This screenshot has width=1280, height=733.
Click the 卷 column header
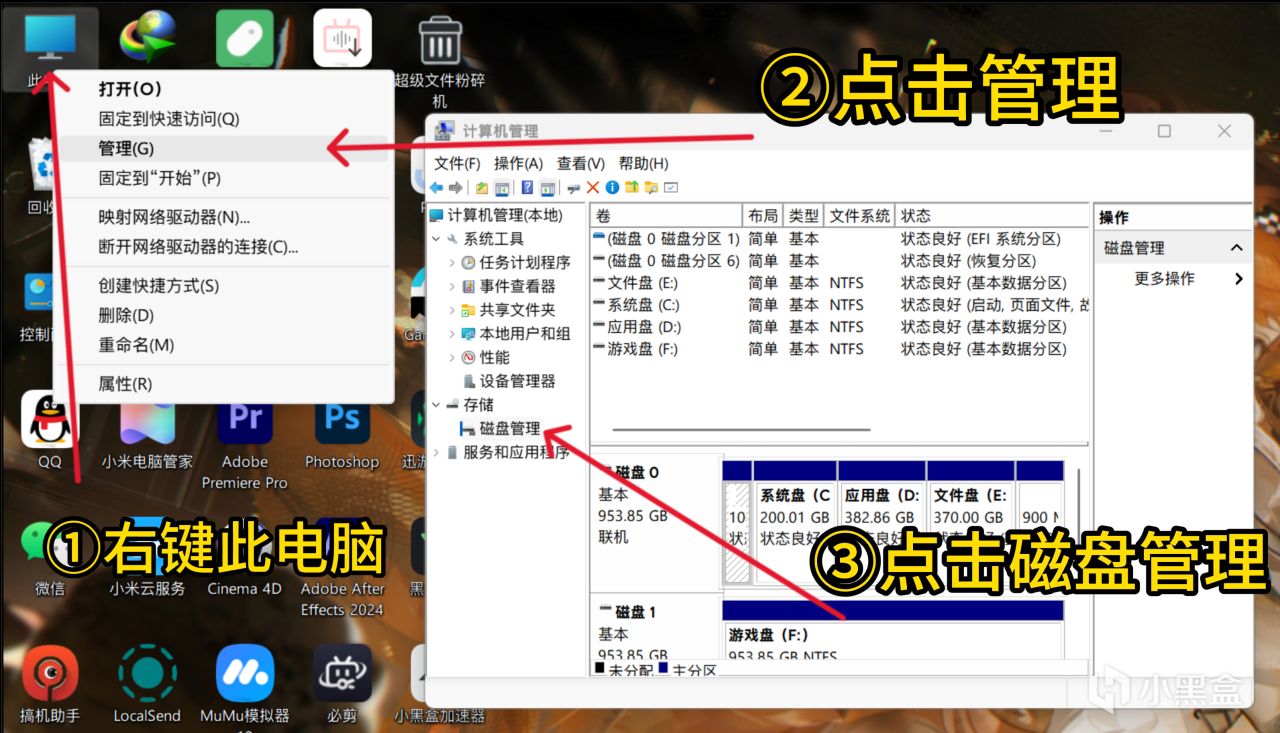click(x=666, y=215)
